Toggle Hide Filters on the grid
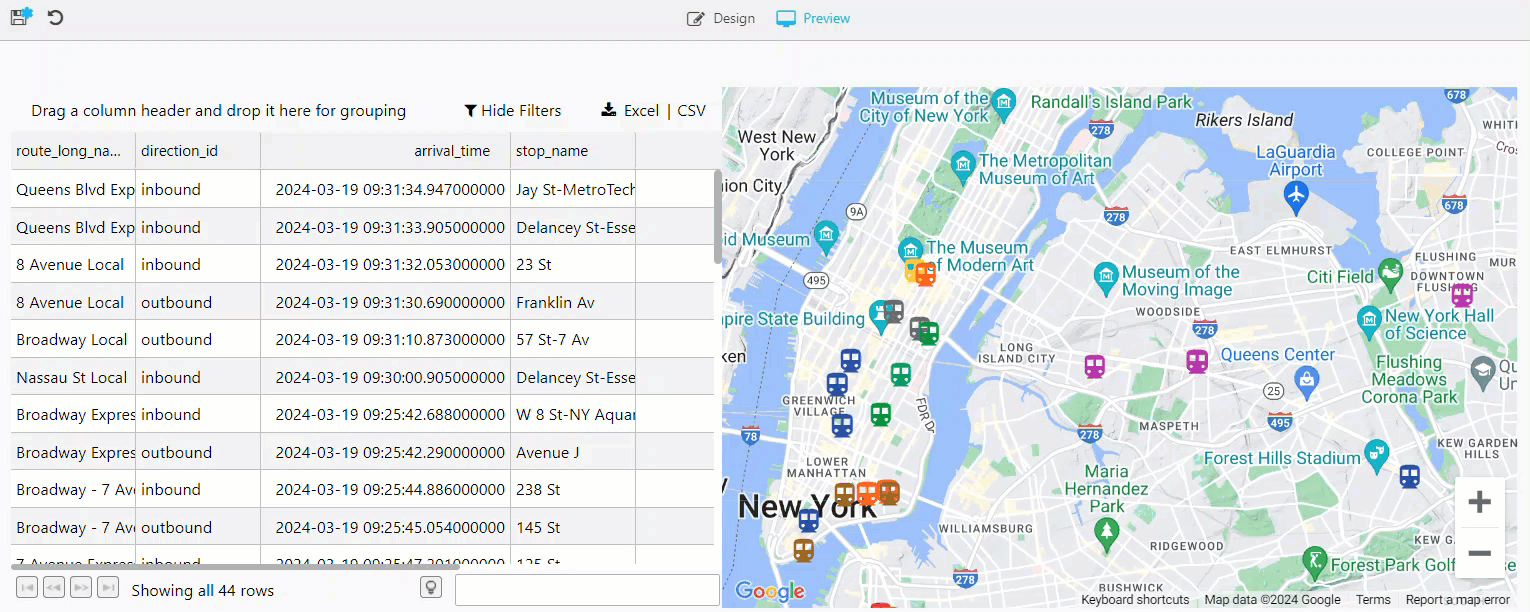Viewport: 1530px width, 612px height. (512, 111)
